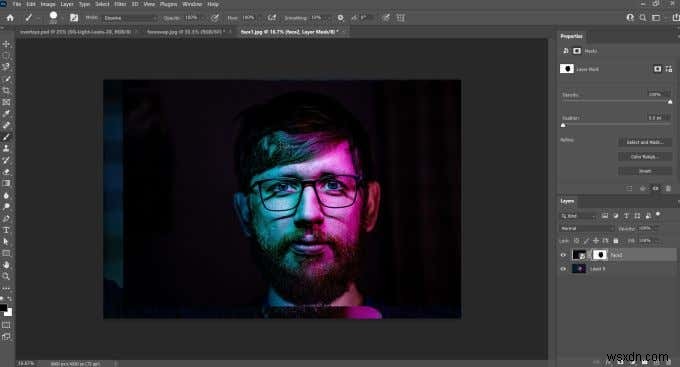Switch to the second document tab

185,32
